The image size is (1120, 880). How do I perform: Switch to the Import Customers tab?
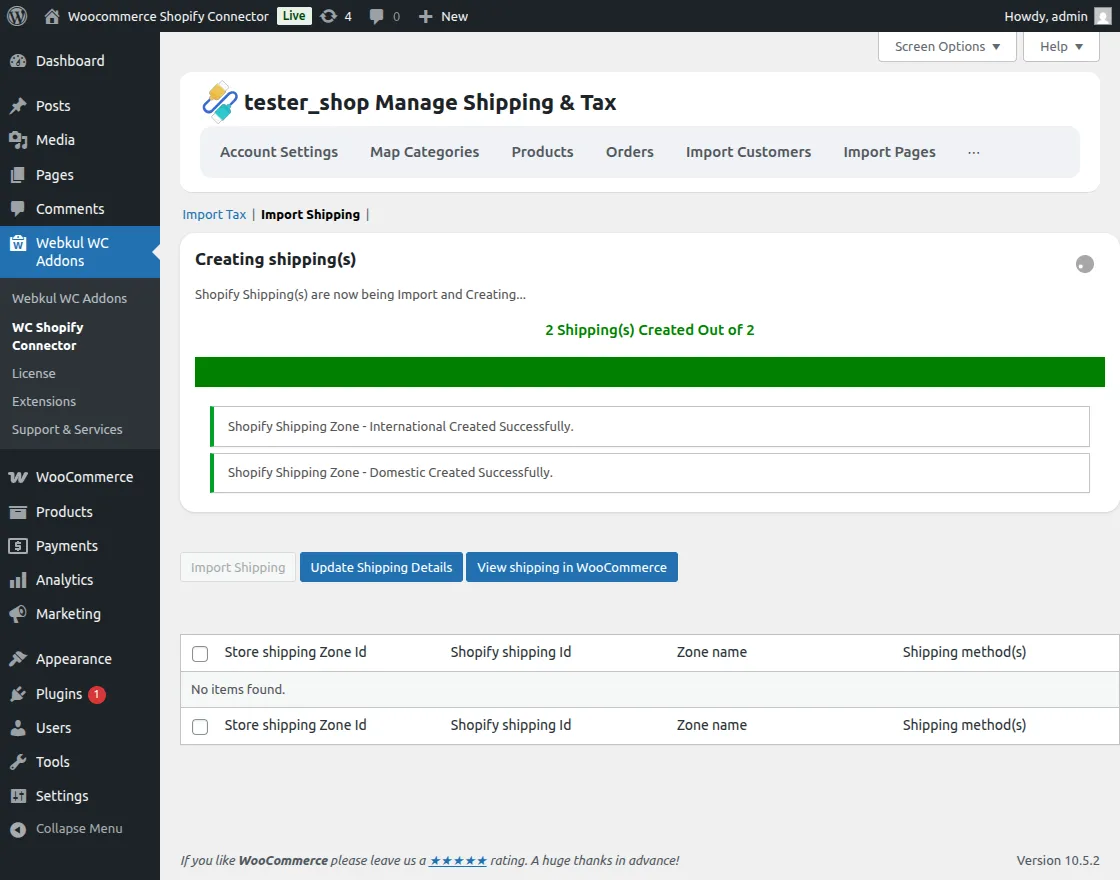tap(748, 152)
